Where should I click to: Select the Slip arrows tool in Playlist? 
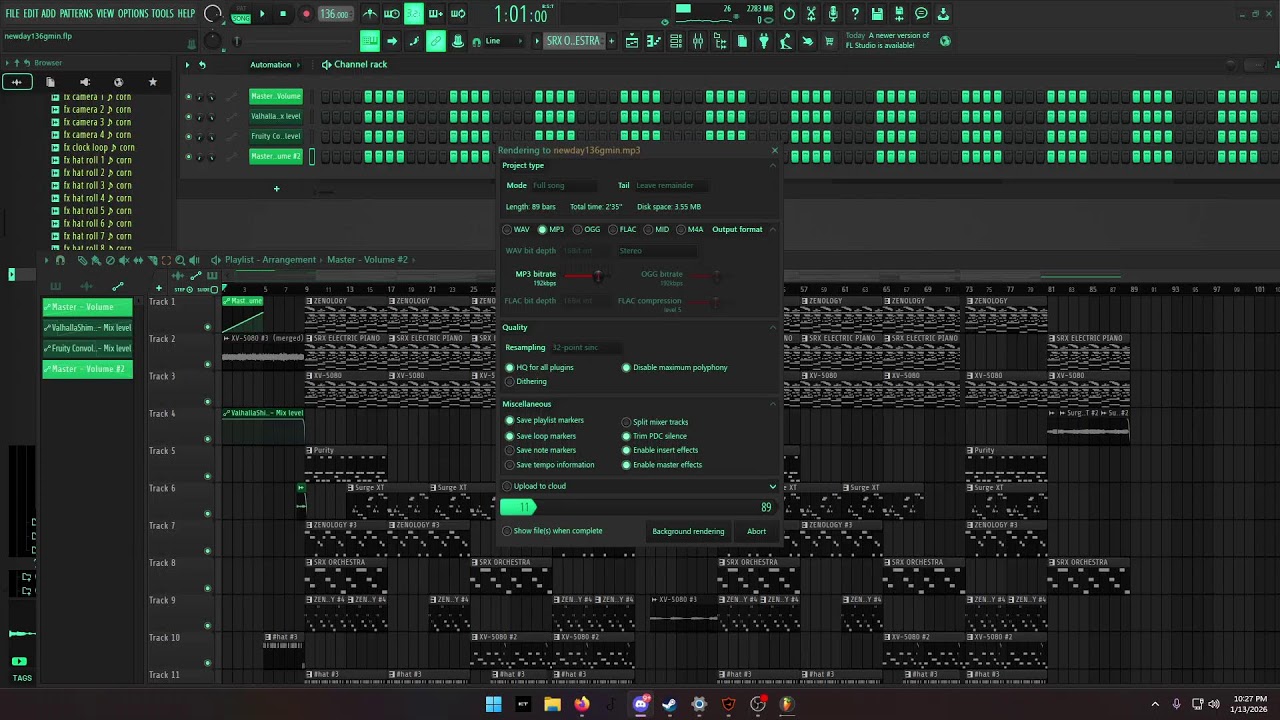click(138, 260)
